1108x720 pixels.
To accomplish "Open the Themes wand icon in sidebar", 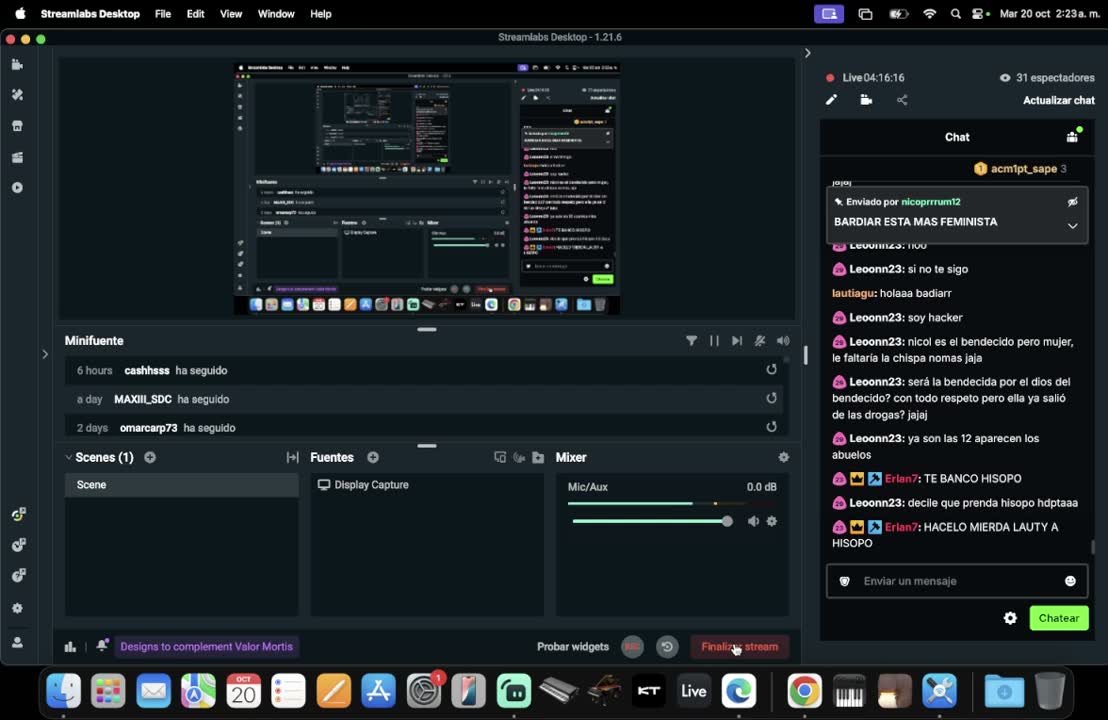I will (x=18, y=95).
